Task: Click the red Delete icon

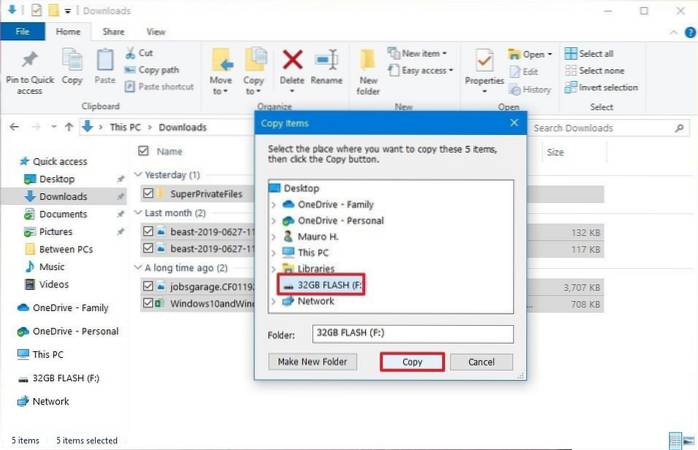Action: tap(292, 60)
